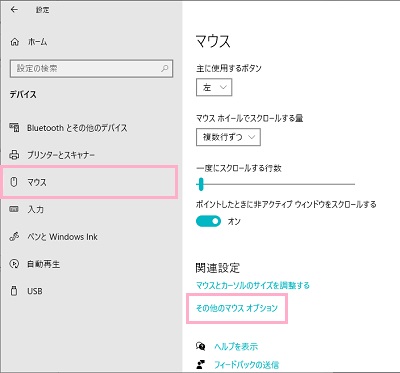The height and width of the screenshot is (373, 400).
Task: Click the help chat bubble icon
Action: click(201, 346)
